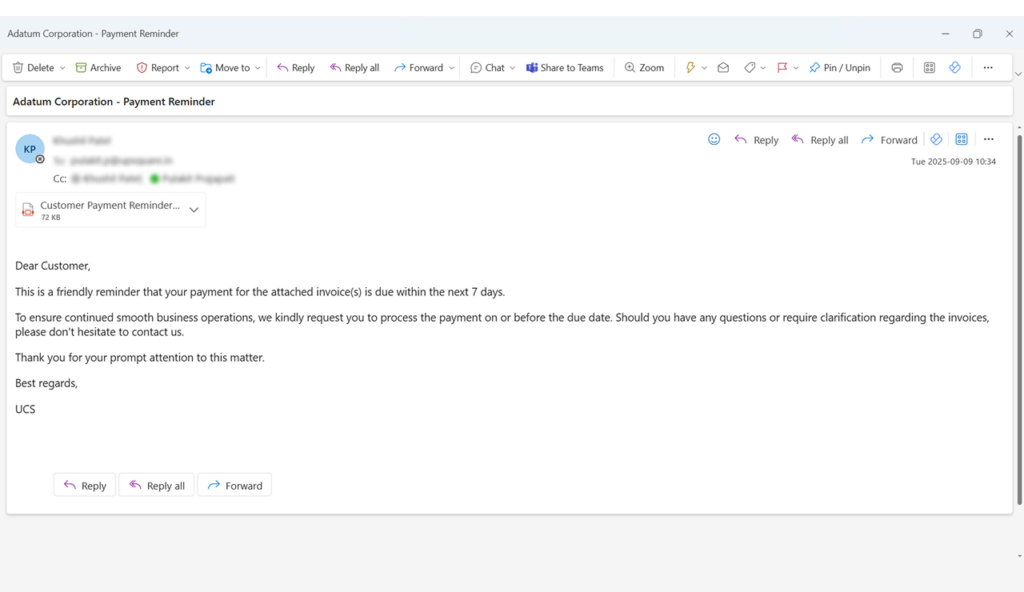Viewport: 1024px width, 592px height.
Task: Toggle the flag on this message
Action: (782, 68)
